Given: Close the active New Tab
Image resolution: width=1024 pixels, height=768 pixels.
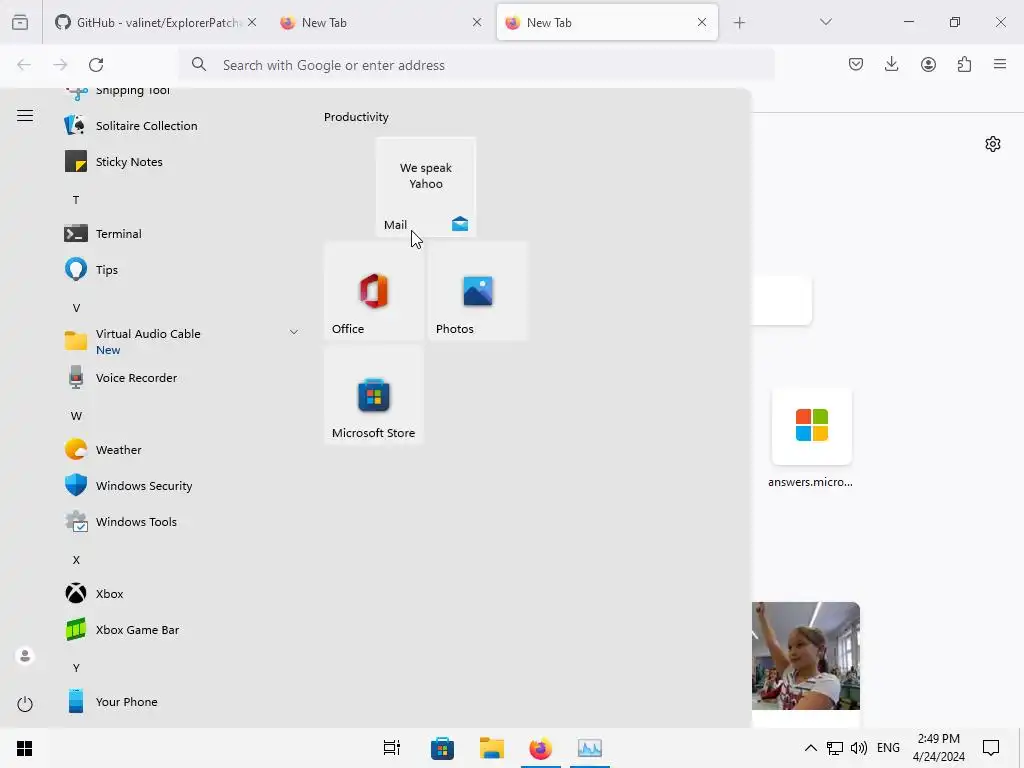Looking at the screenshot, I should [x=702, y=22].
